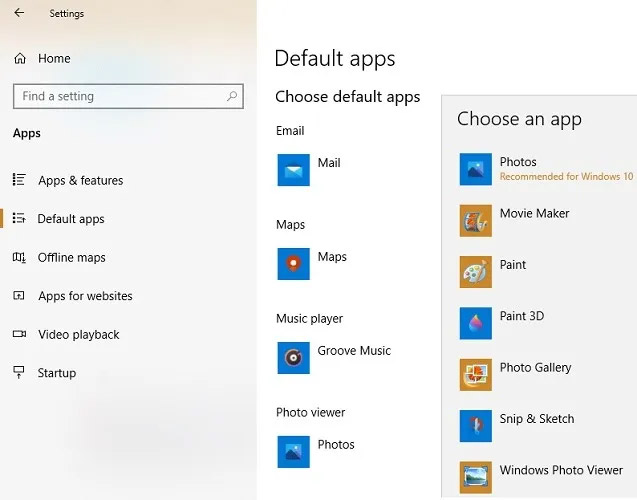Click the Groove Music app icon
Viewport: 637px width, 500px height.
[293, 358]
